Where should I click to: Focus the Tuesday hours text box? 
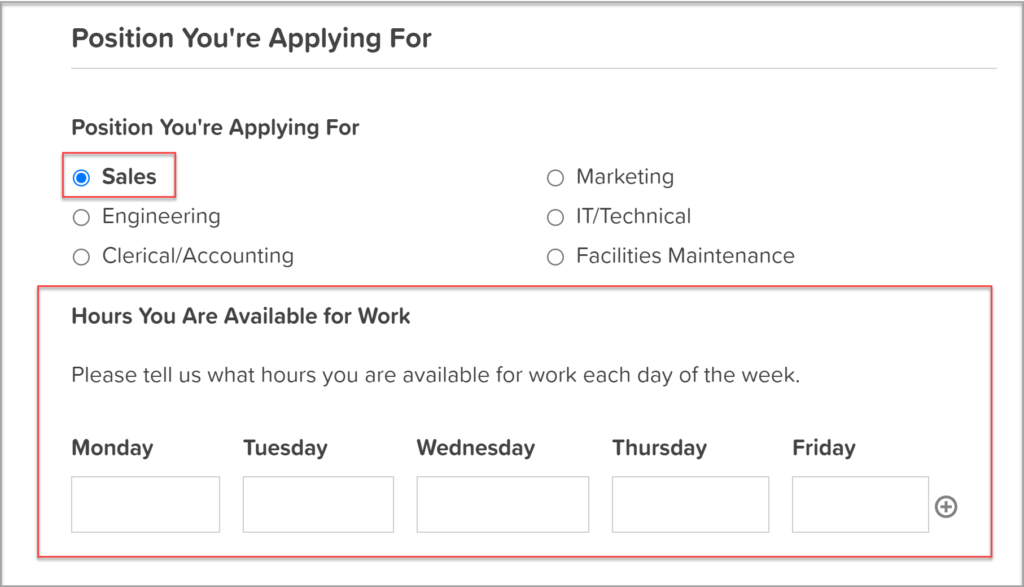pyautogui.click(x=318, y=504)
